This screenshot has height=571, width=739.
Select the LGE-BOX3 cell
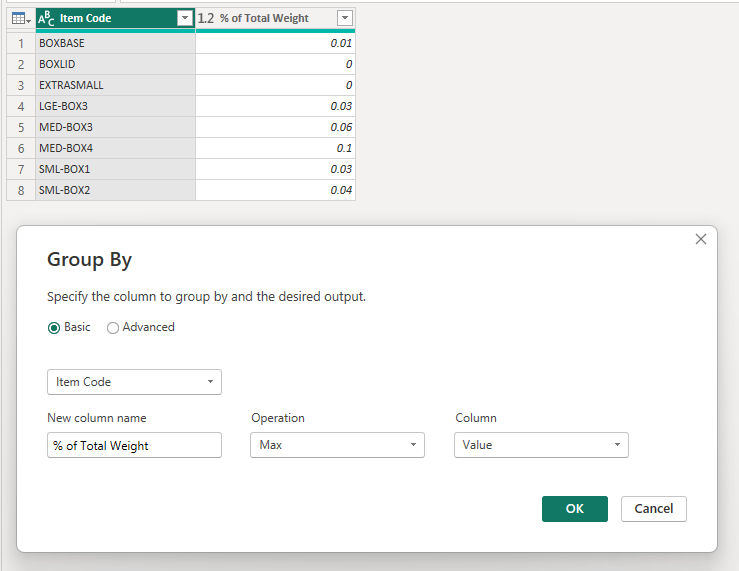pos(115,106)
